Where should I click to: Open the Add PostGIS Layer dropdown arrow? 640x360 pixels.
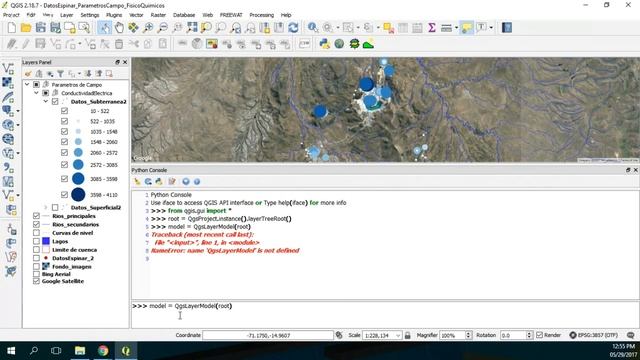[18, 111]
